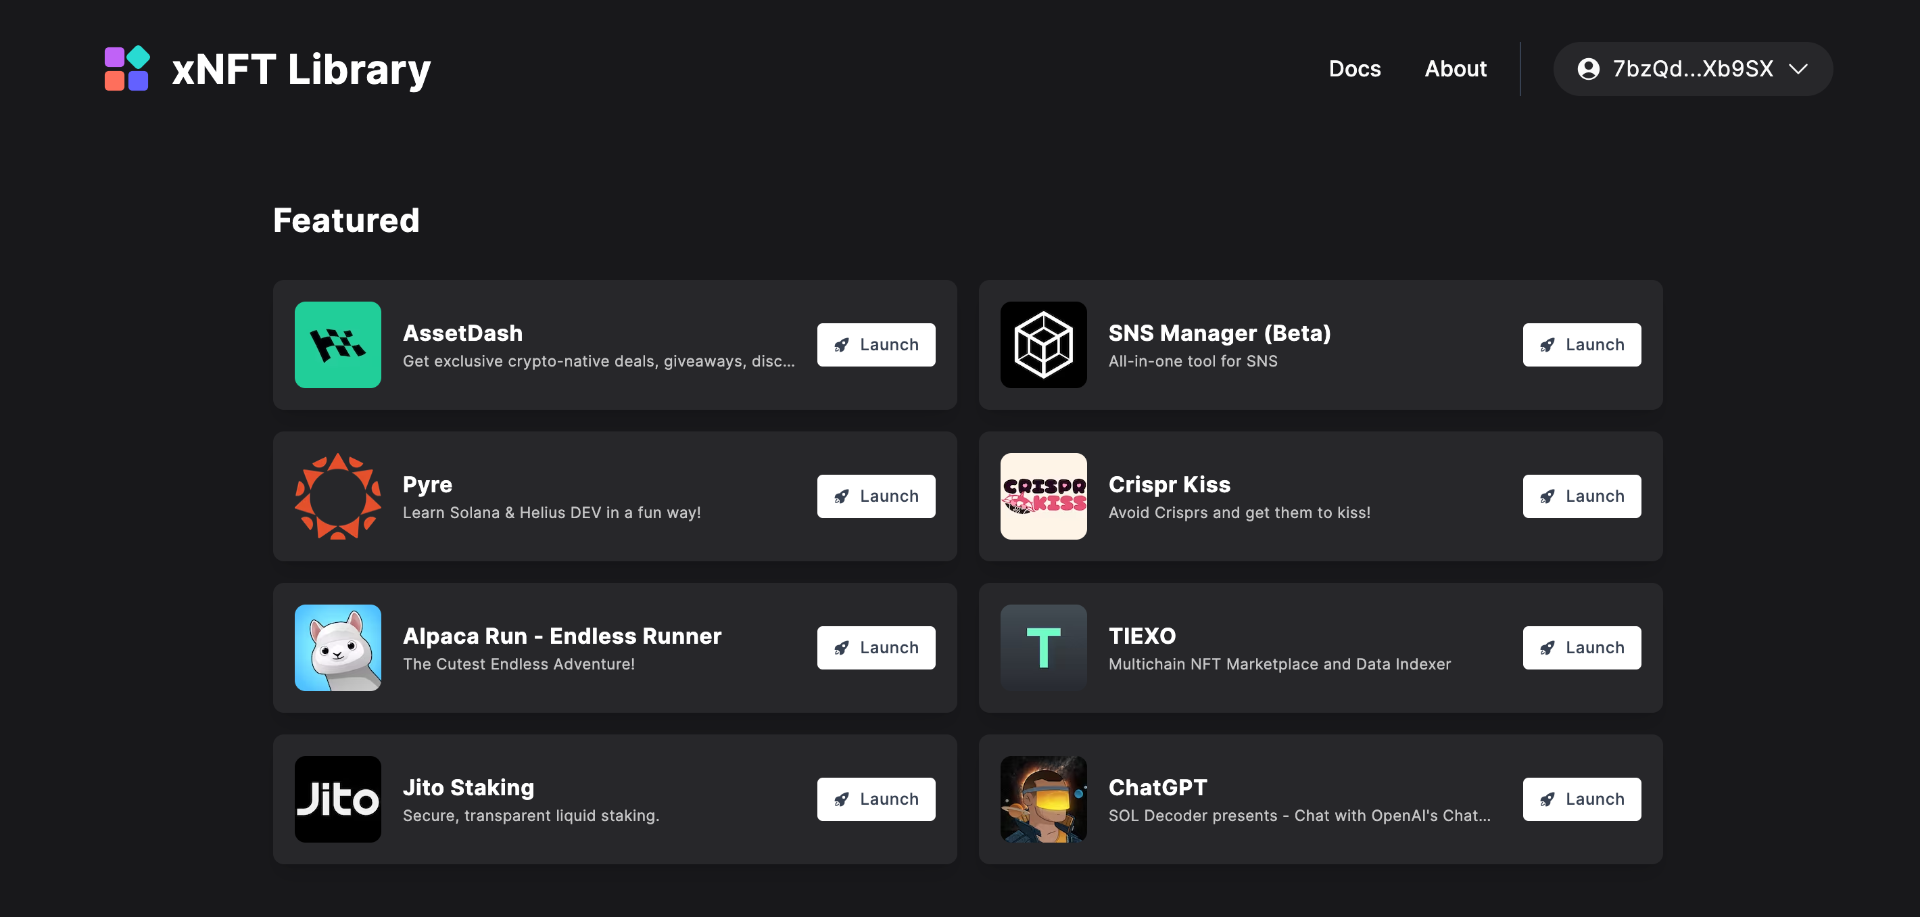1920x917 pixels.
Task: Launch SNS Manager (Beta)
Action: [1582, 345]
